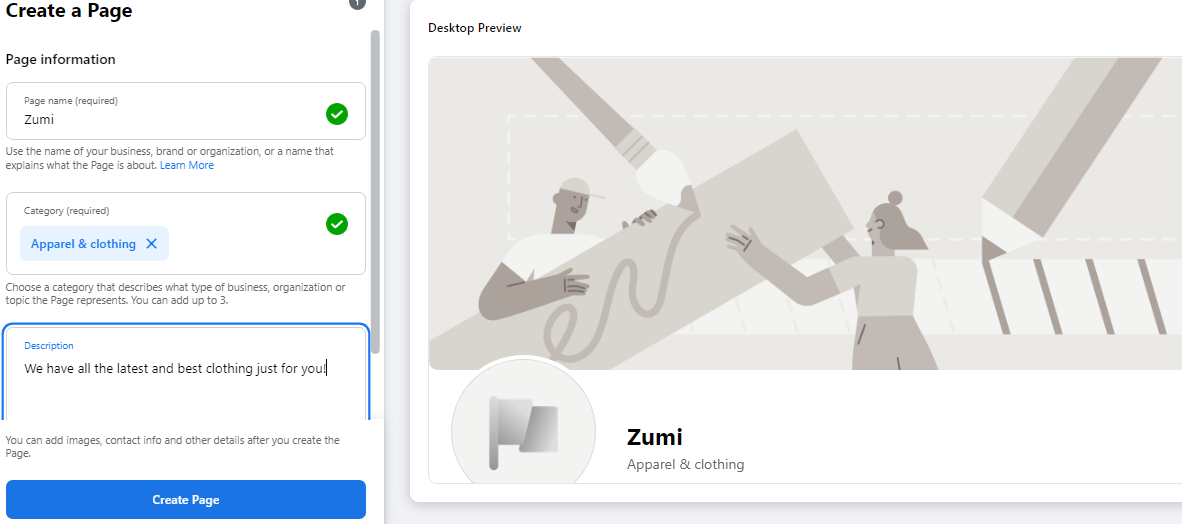Click the green checkmark in Category field
The image size is (1182, 524).
coord(337,224)
